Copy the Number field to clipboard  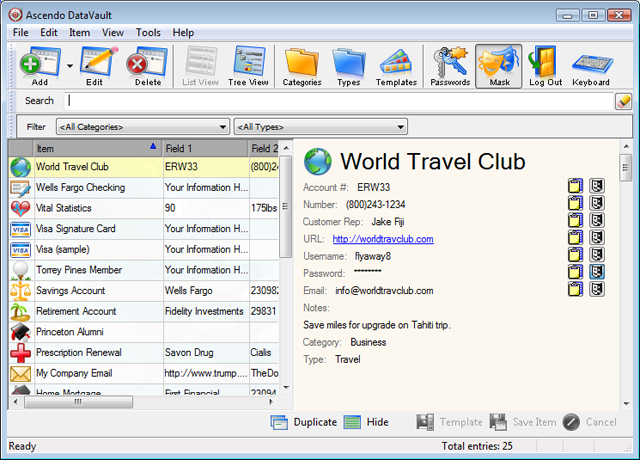click(x=575, y=203)
